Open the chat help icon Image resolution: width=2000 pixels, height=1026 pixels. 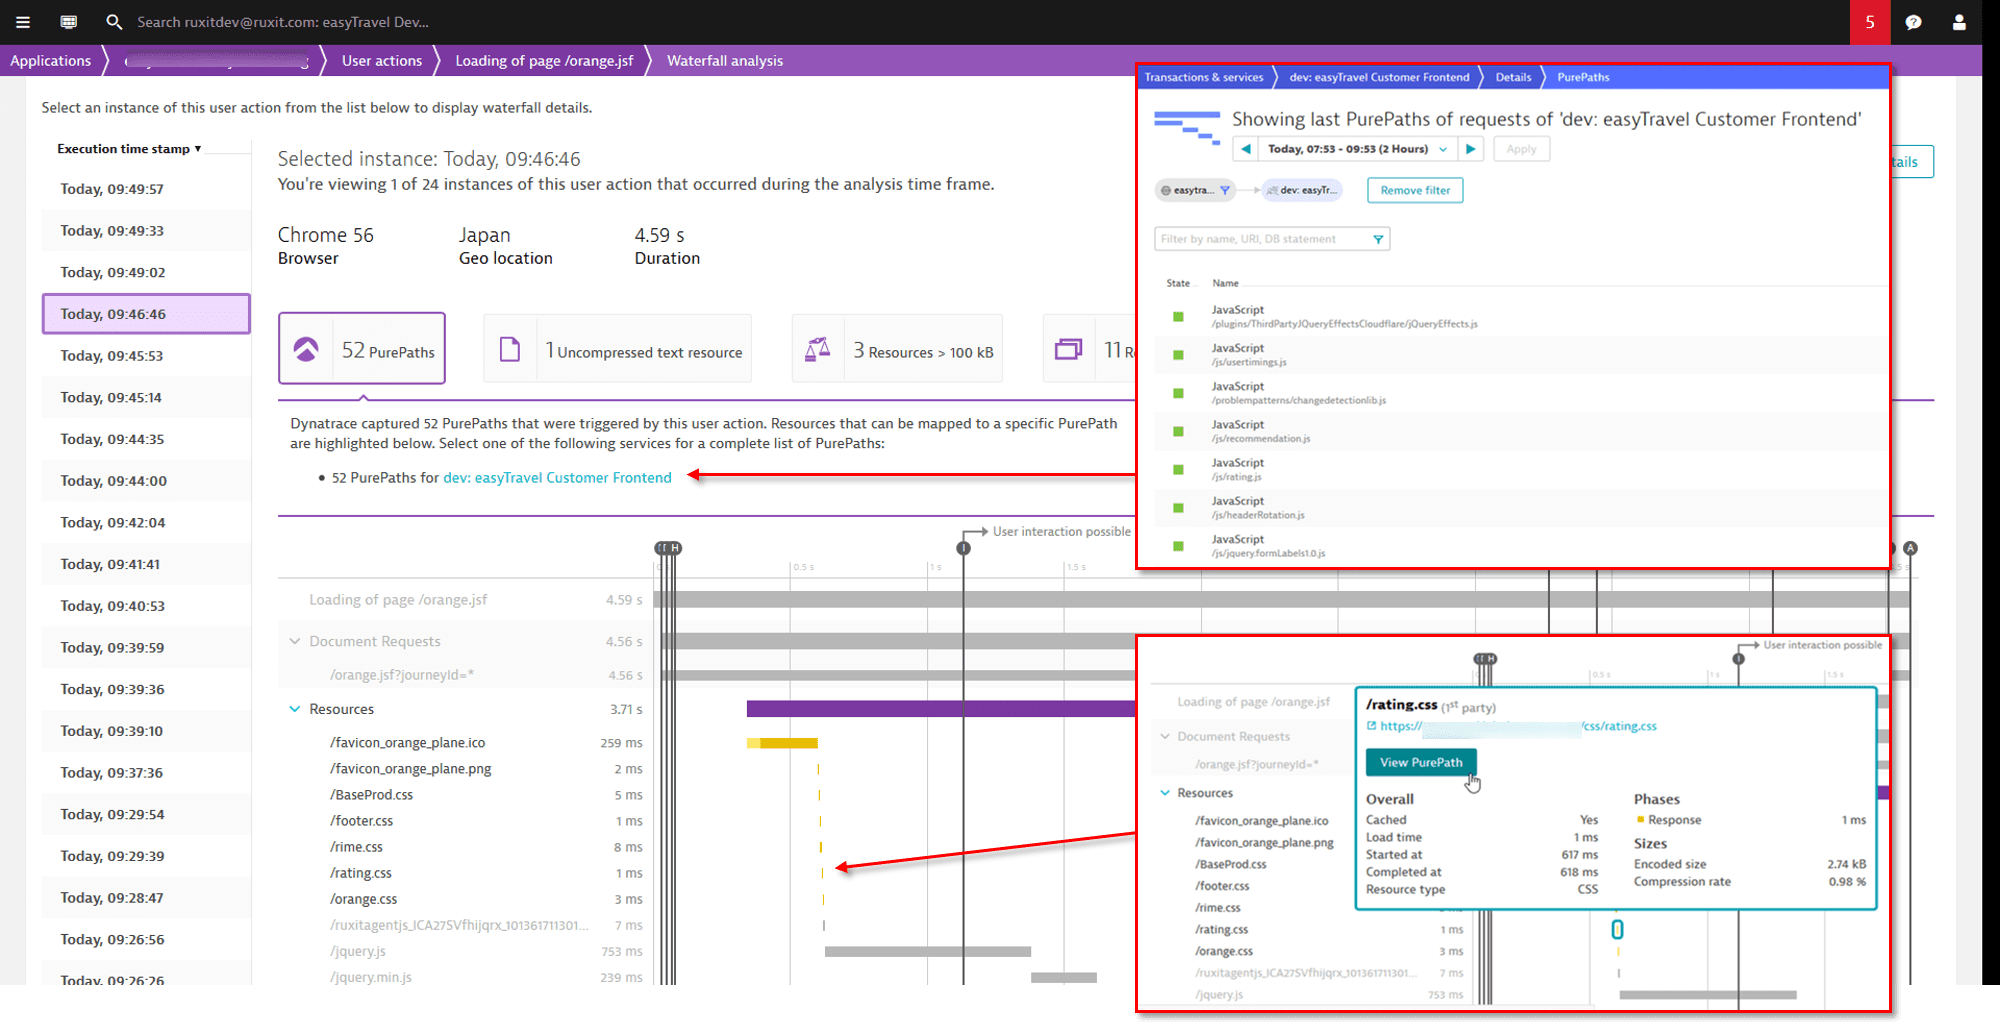pos(1913,22)
